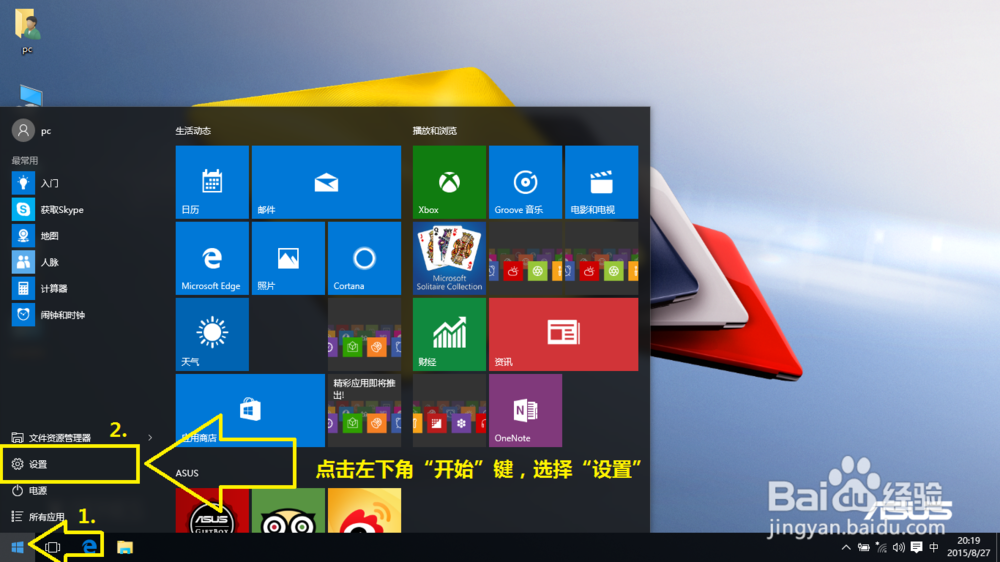Open the Mail (邮件) tile

pyautogui.click(x=326, y=182)
